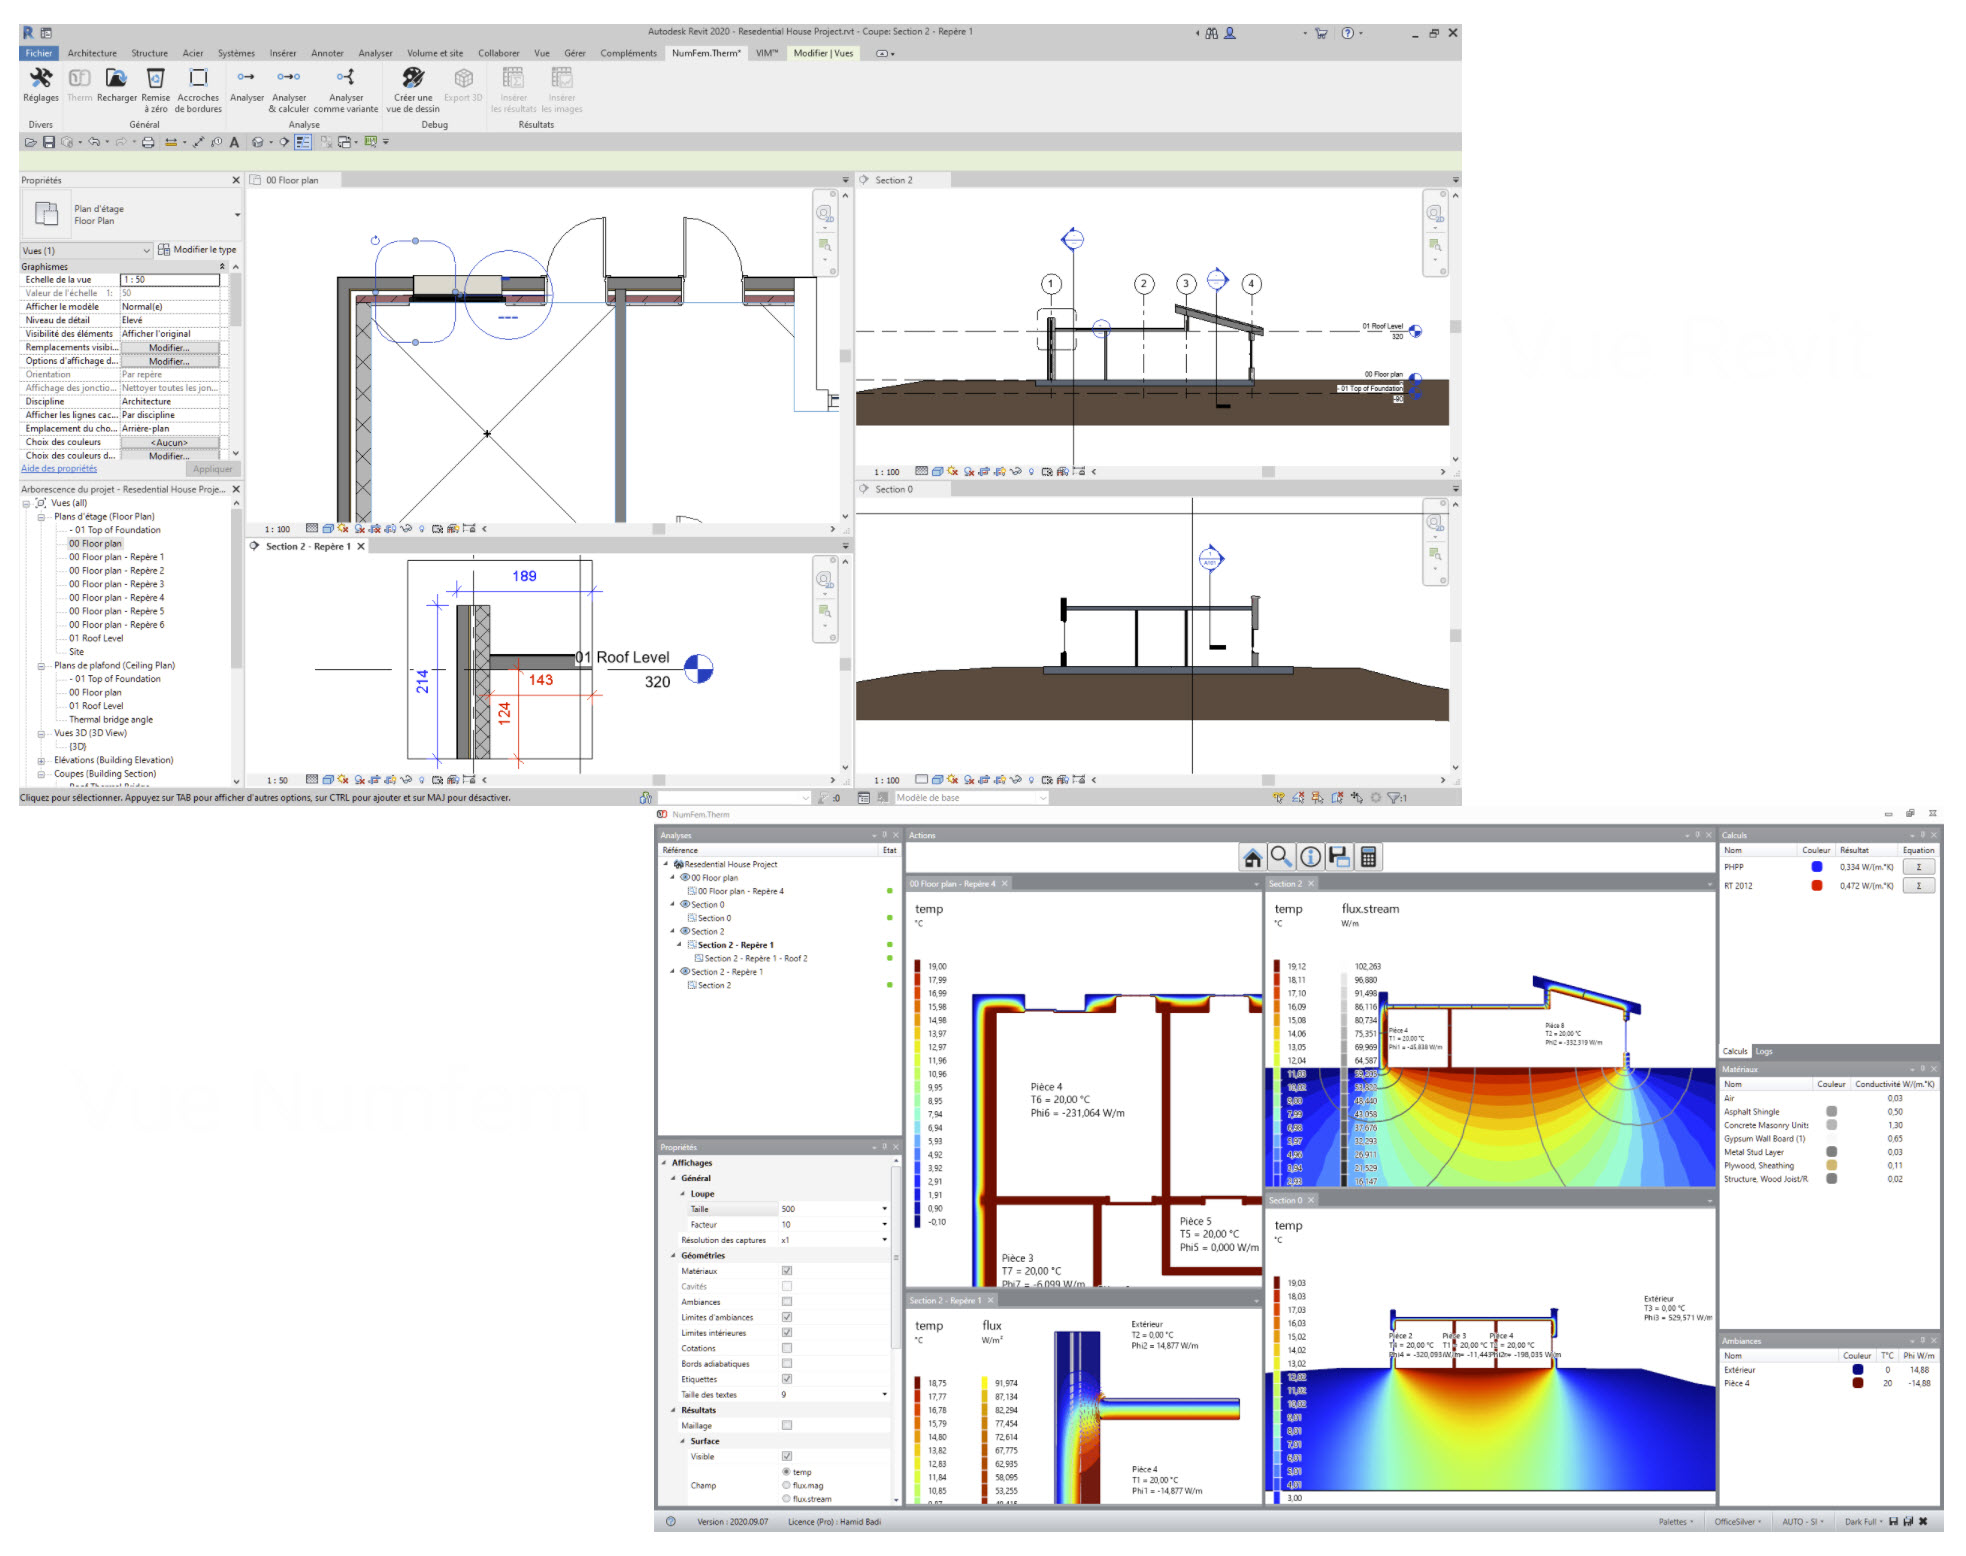Select Section 2 - Repère 1 - Roof 2 analysis
1966x1556 pixels.
756,959
